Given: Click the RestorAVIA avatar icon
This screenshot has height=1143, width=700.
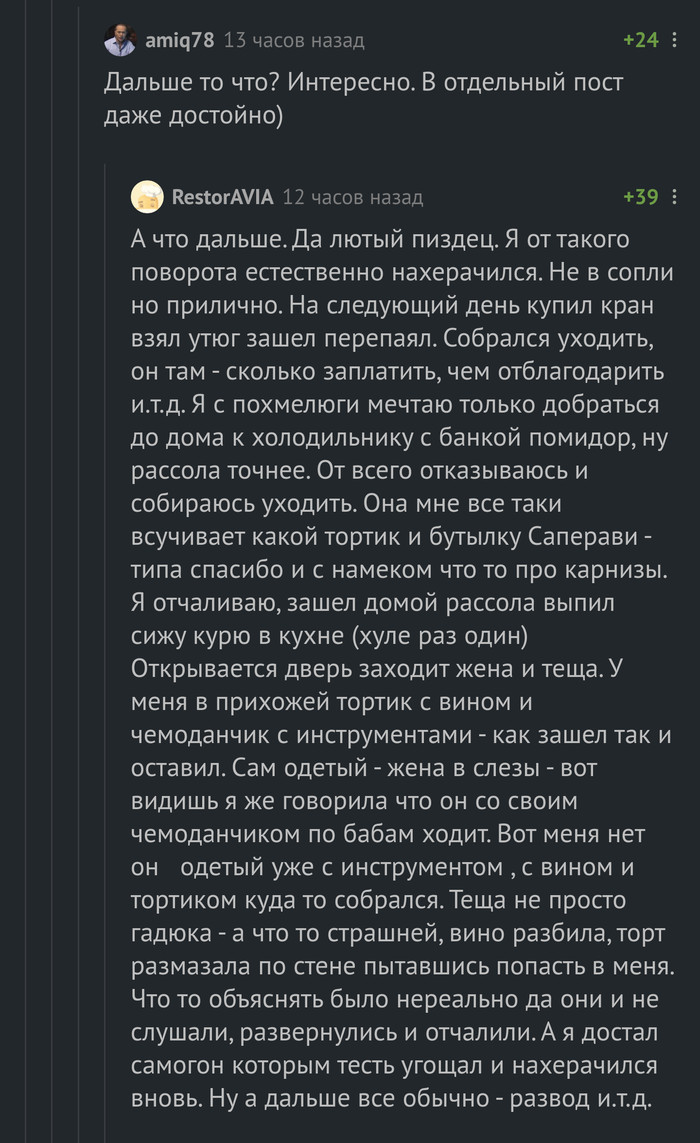Looking at the screenshot, I should coord(148,197).
